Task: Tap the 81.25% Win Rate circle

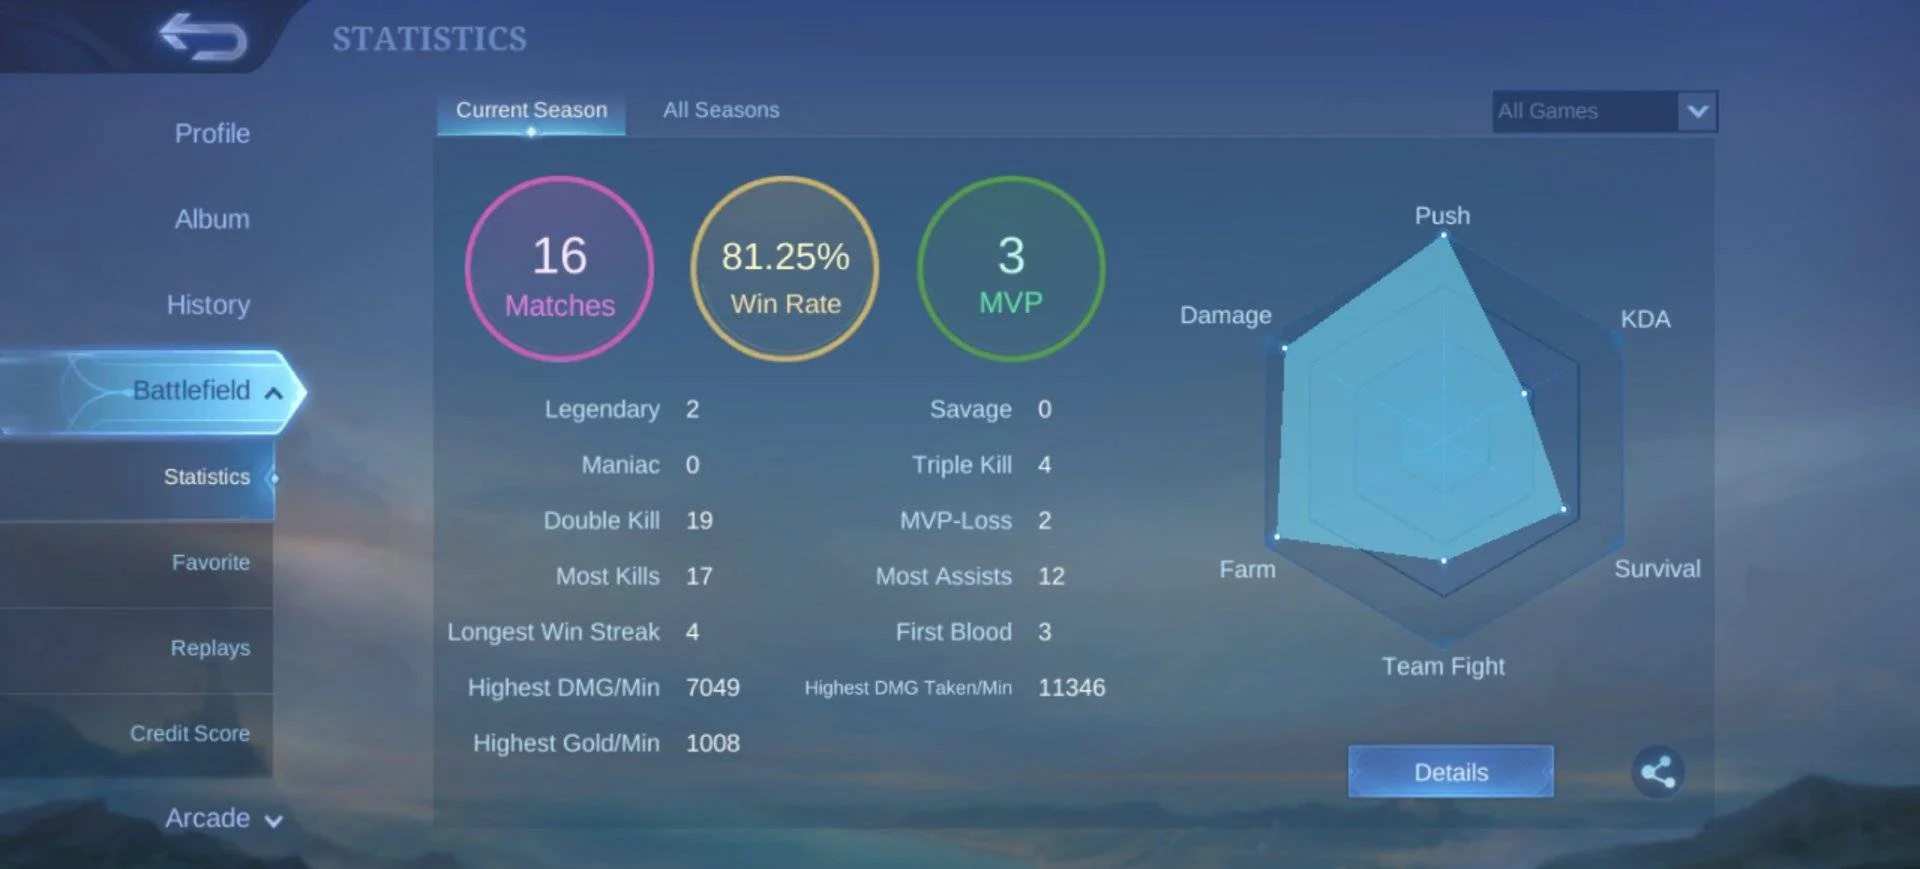Action: (x=785, y=269)
